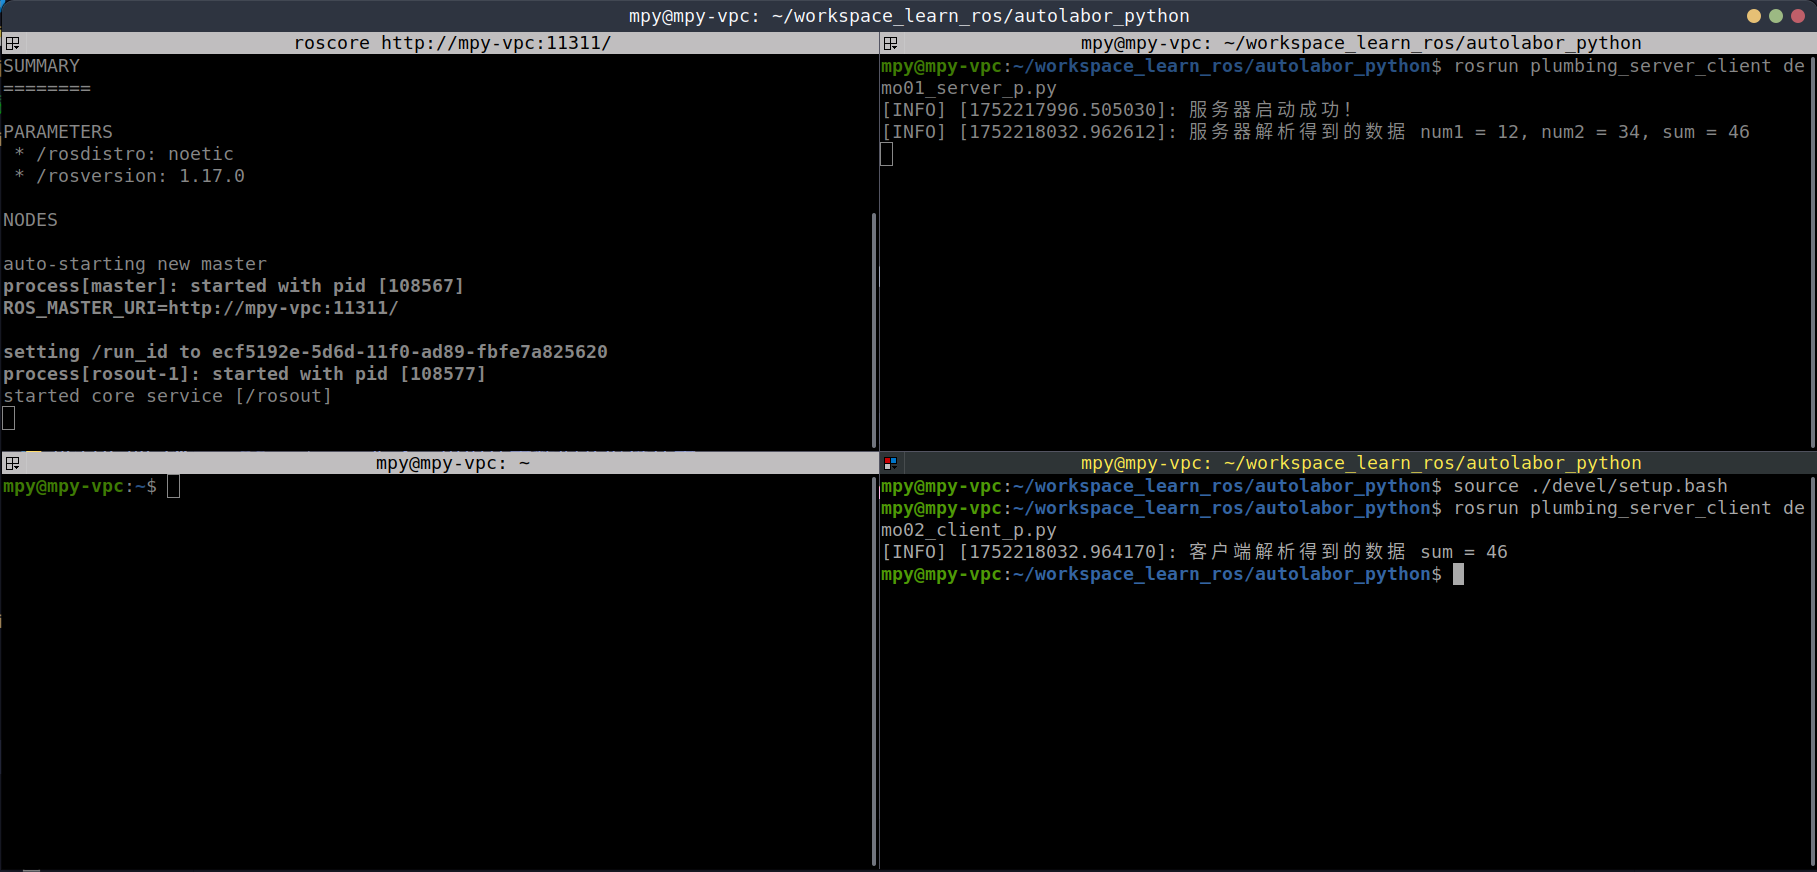The image size is (1817, 872).
Task: Click the source ./devel/setup.bash command line
Action: tap(1590, 487)
